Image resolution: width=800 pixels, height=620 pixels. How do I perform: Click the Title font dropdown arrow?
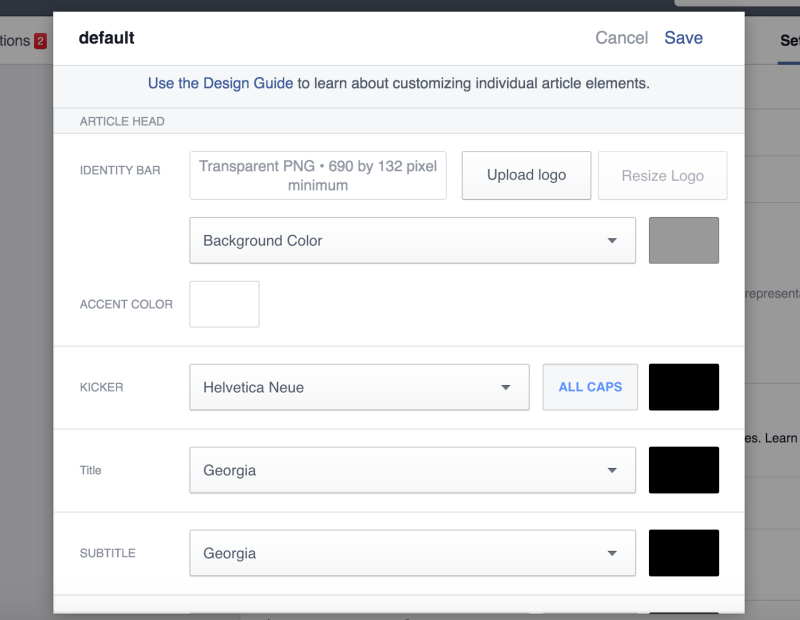pos(612,470)
